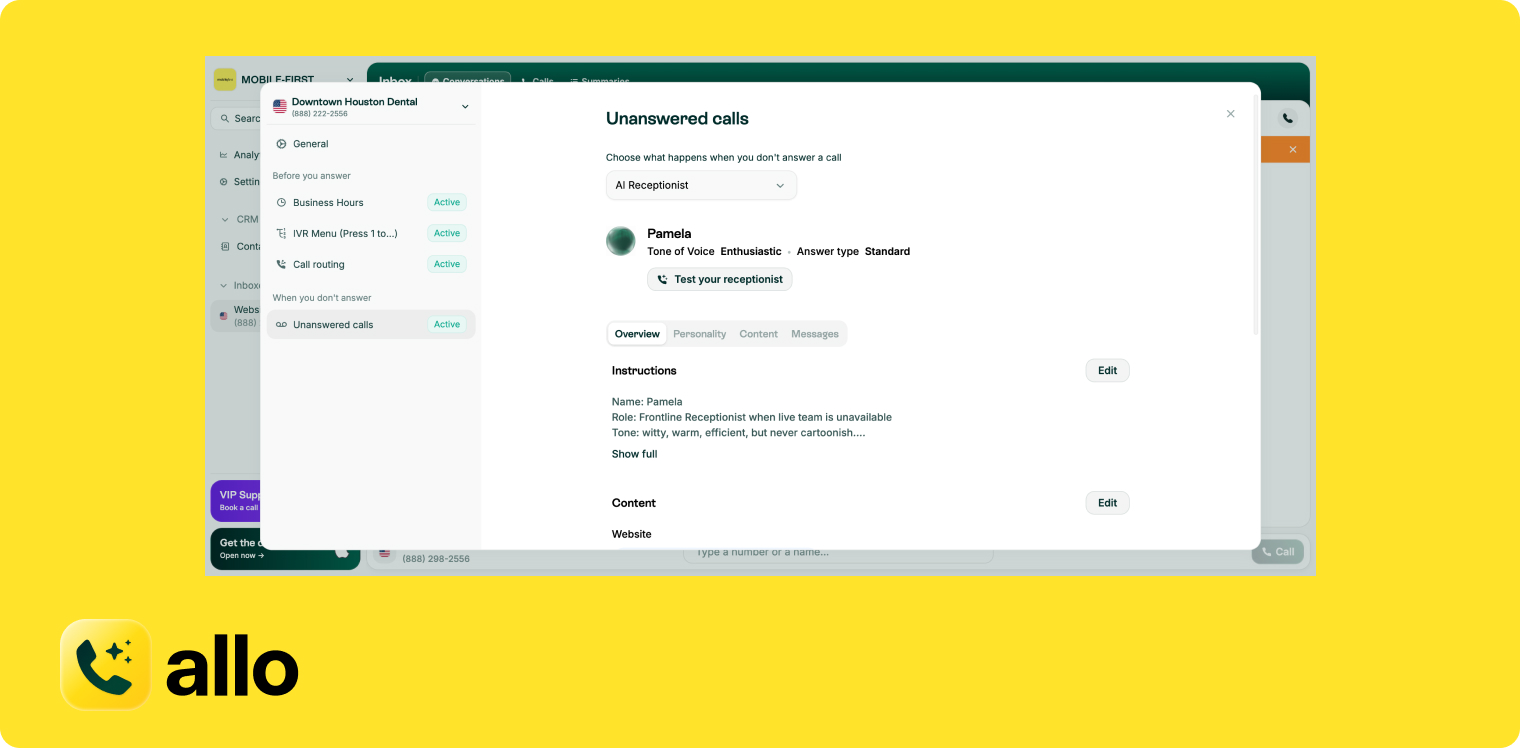Expand the Downtown Houston Dental number selector

pos(465,107)
